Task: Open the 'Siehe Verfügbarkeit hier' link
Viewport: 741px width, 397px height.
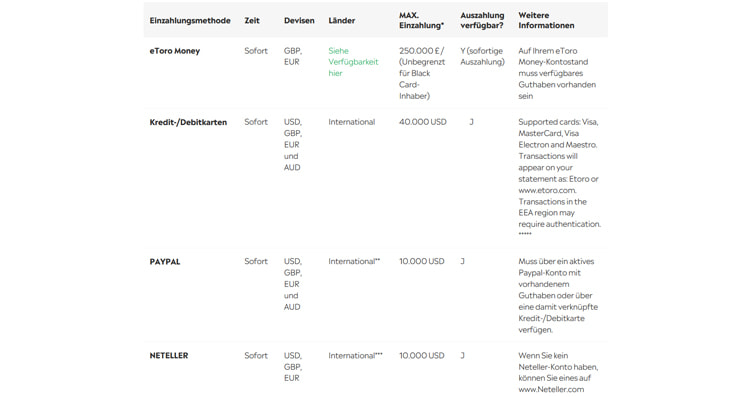Action: [x=353, y=62]
